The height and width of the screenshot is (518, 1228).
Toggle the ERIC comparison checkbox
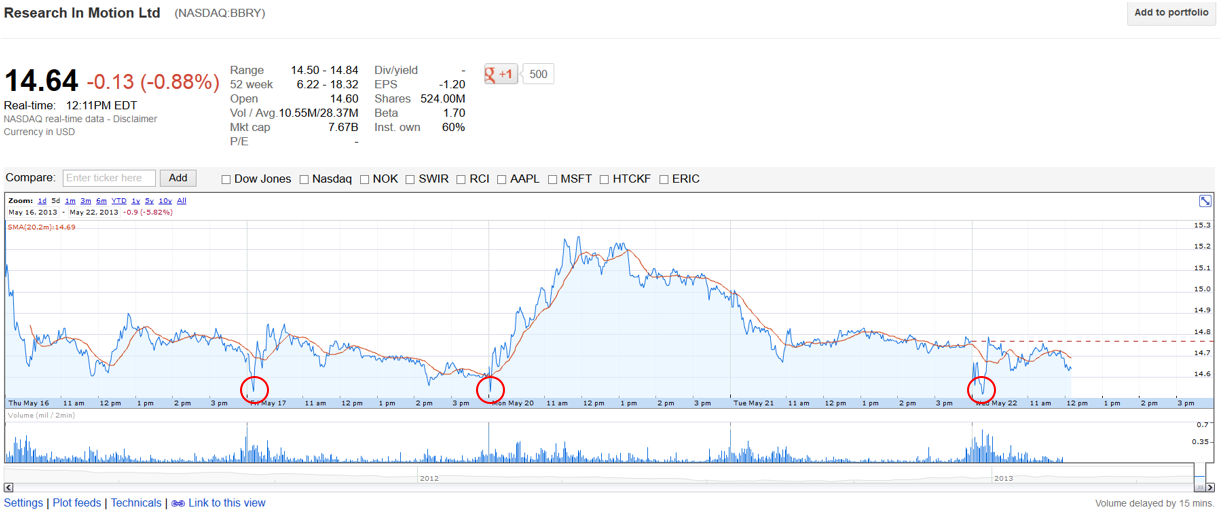click(x=664, y=180)
